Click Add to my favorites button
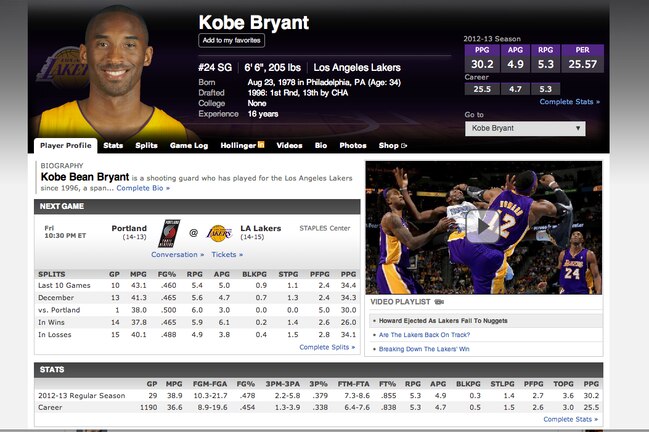 pyautogui.click(x=231, y=41)
